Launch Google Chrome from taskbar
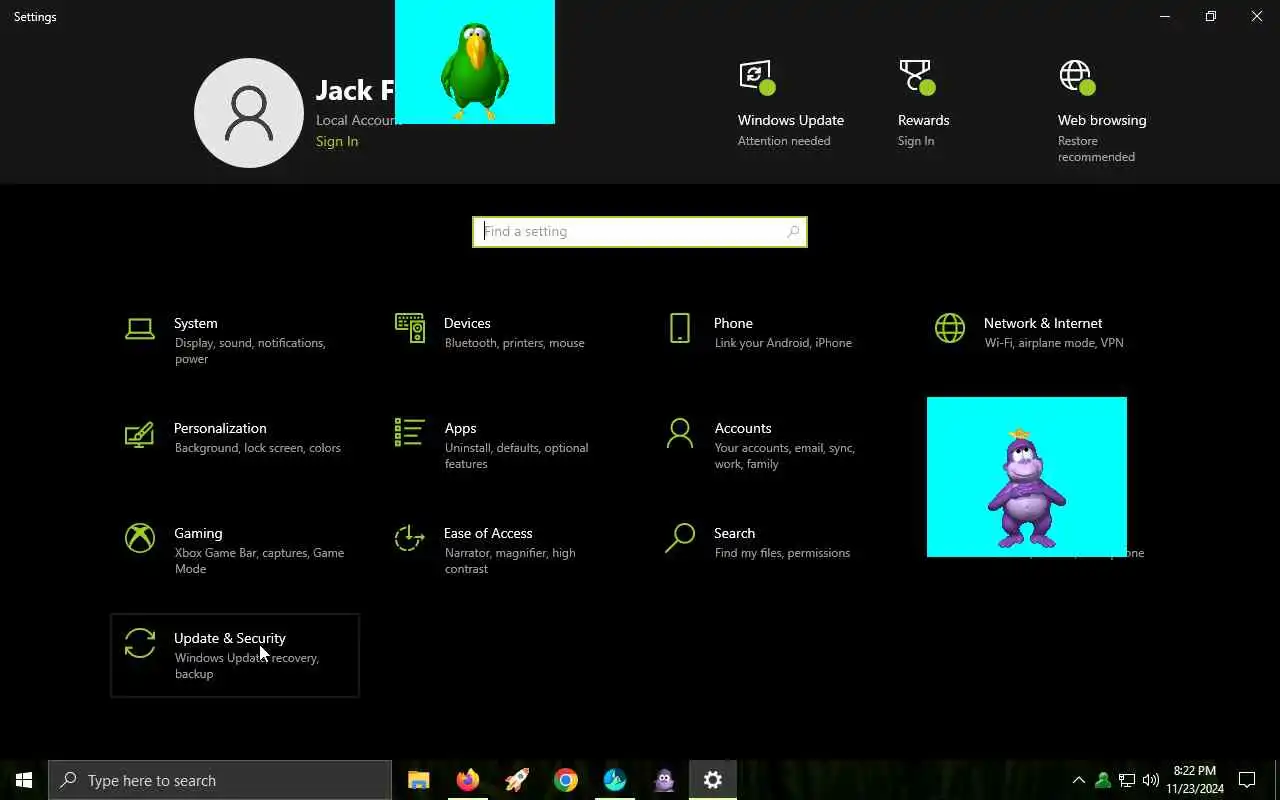The width and height of the screenshot is (1280, 800). click(566, 780)
